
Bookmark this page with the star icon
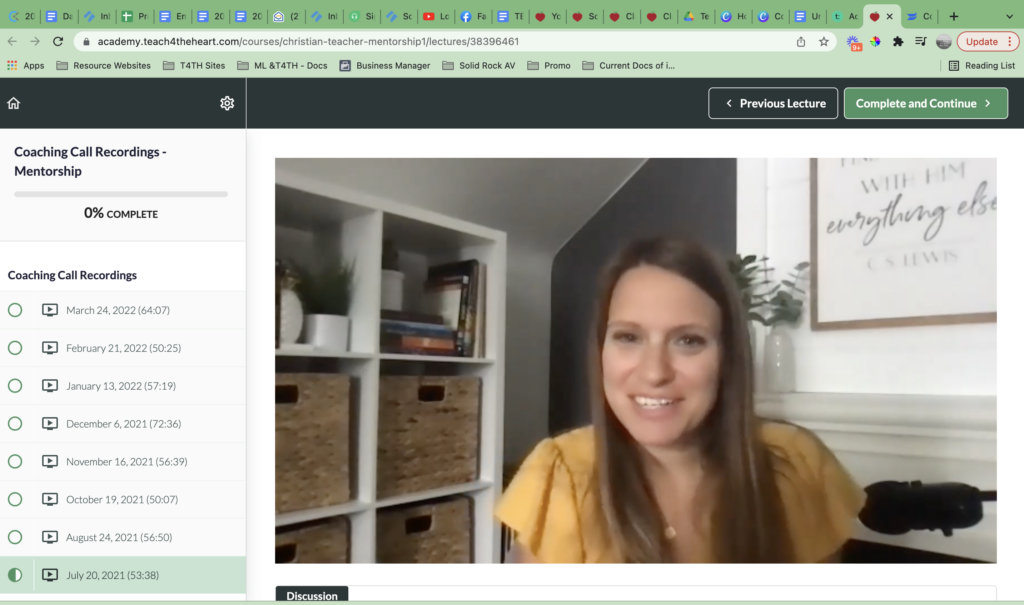[x=824, y=41]
